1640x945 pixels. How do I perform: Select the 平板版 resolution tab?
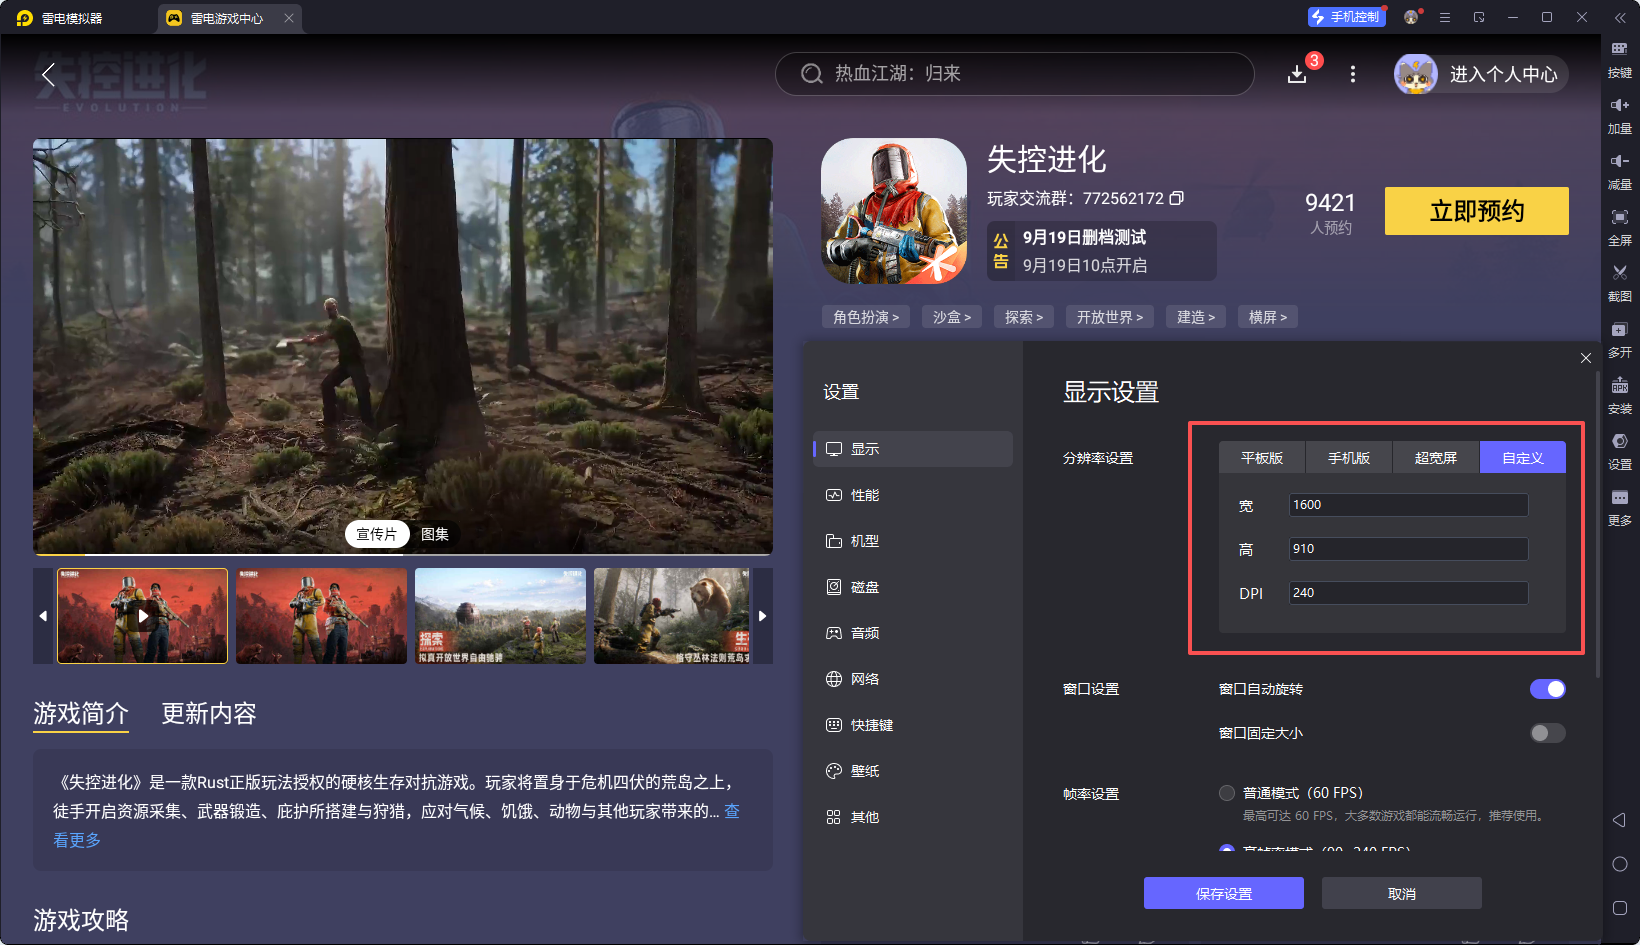(1262, 457)
